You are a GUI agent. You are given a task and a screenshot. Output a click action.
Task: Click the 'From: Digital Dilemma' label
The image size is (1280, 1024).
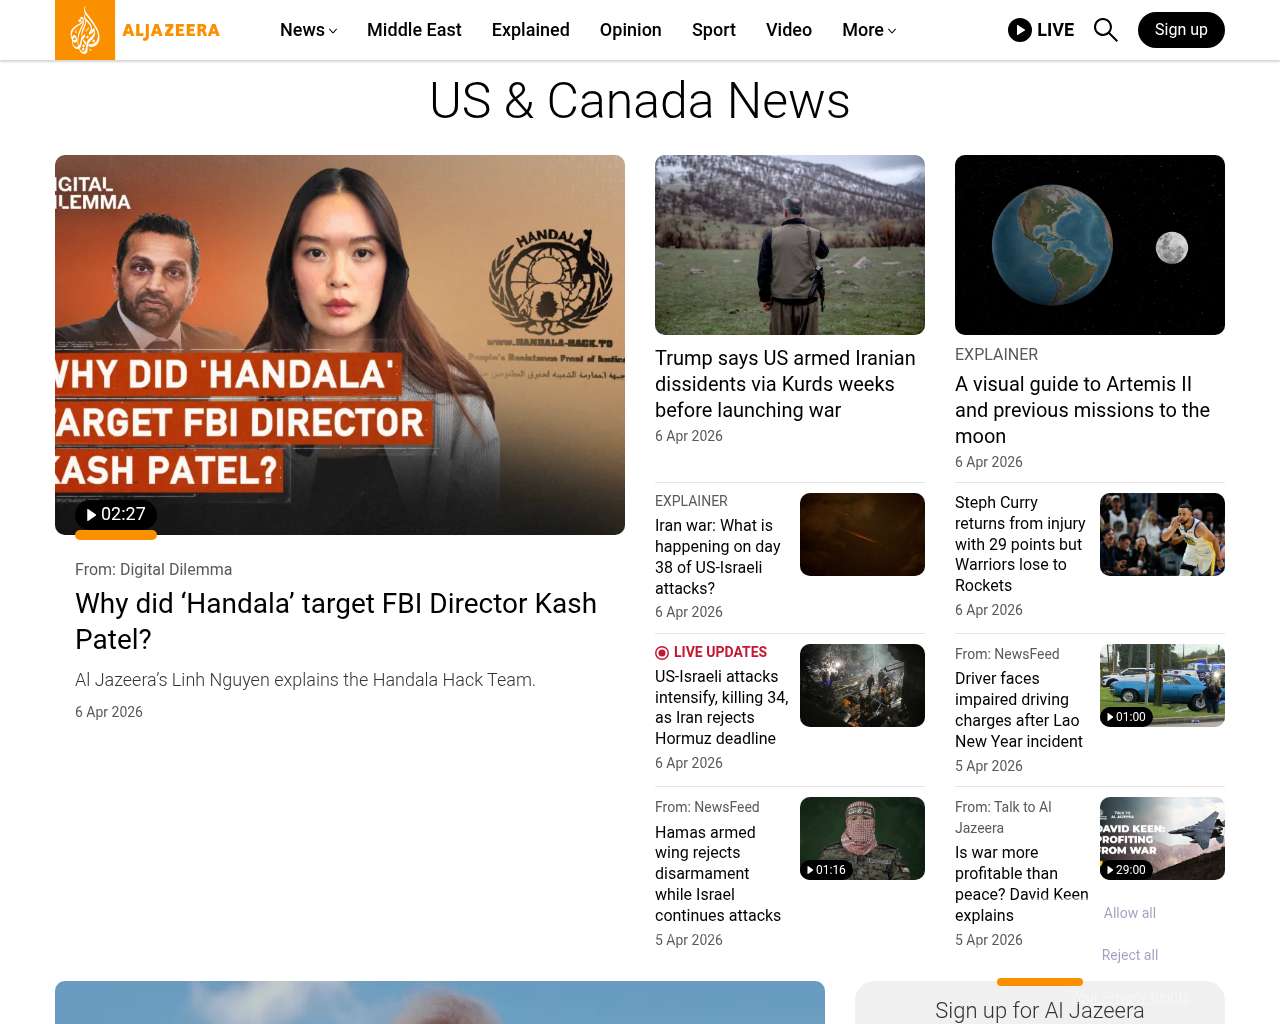(154, 570)
